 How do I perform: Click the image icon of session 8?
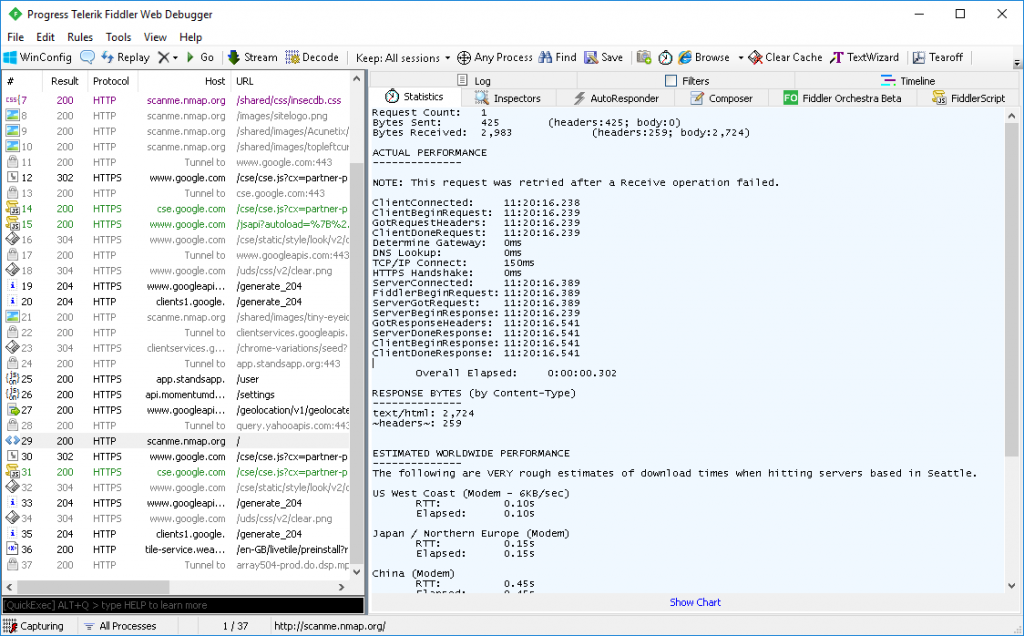pos(12,116)
